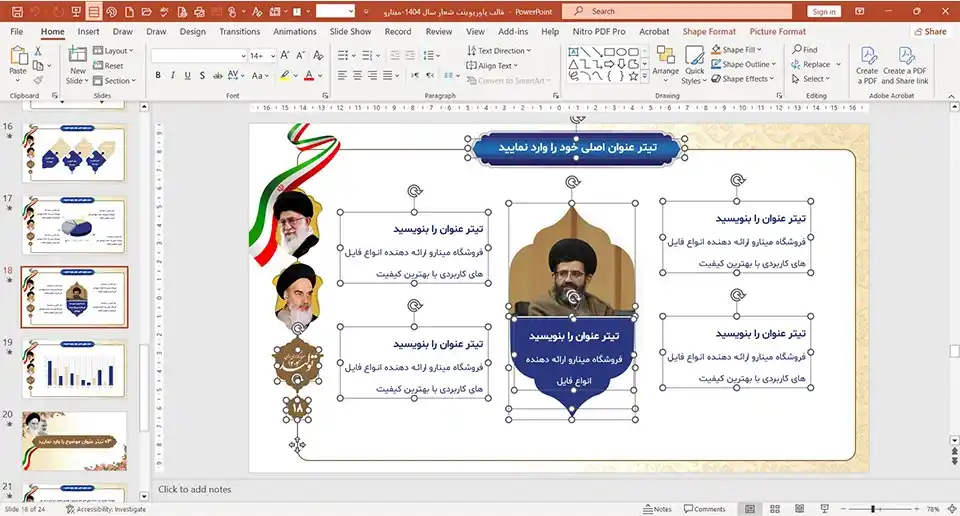Click Decrease Font Size icon
The width and height of the screenshot is (960, 516).
point(301,56)
